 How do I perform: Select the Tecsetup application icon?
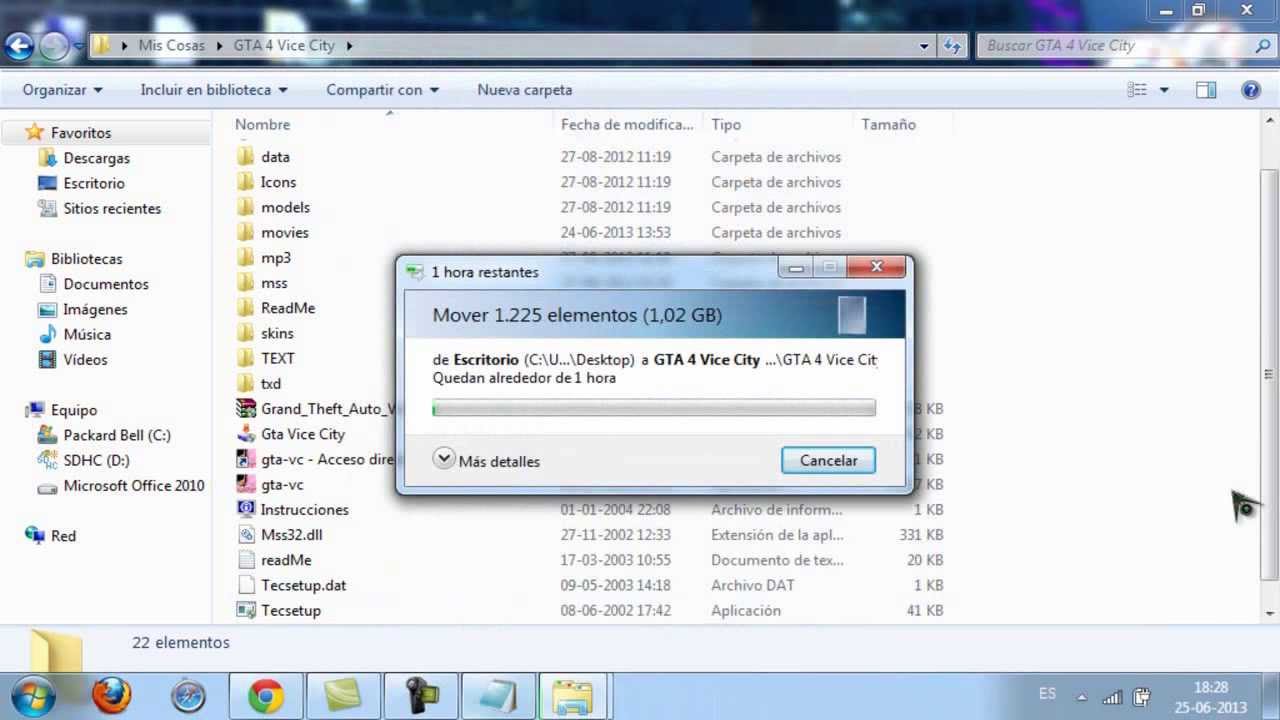point(246,610)
